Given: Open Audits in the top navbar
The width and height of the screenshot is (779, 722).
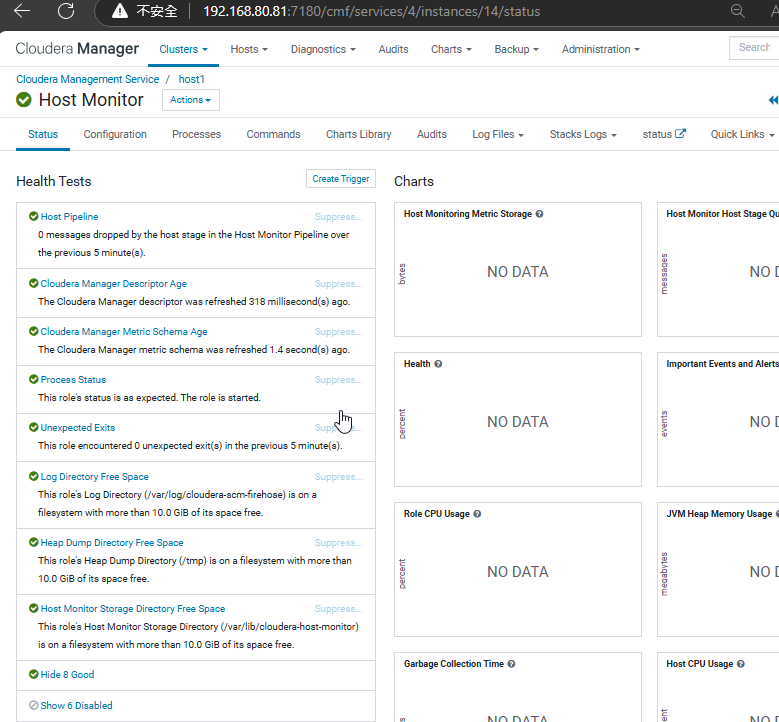Looking at the screenshot, I should pos(393,49).
